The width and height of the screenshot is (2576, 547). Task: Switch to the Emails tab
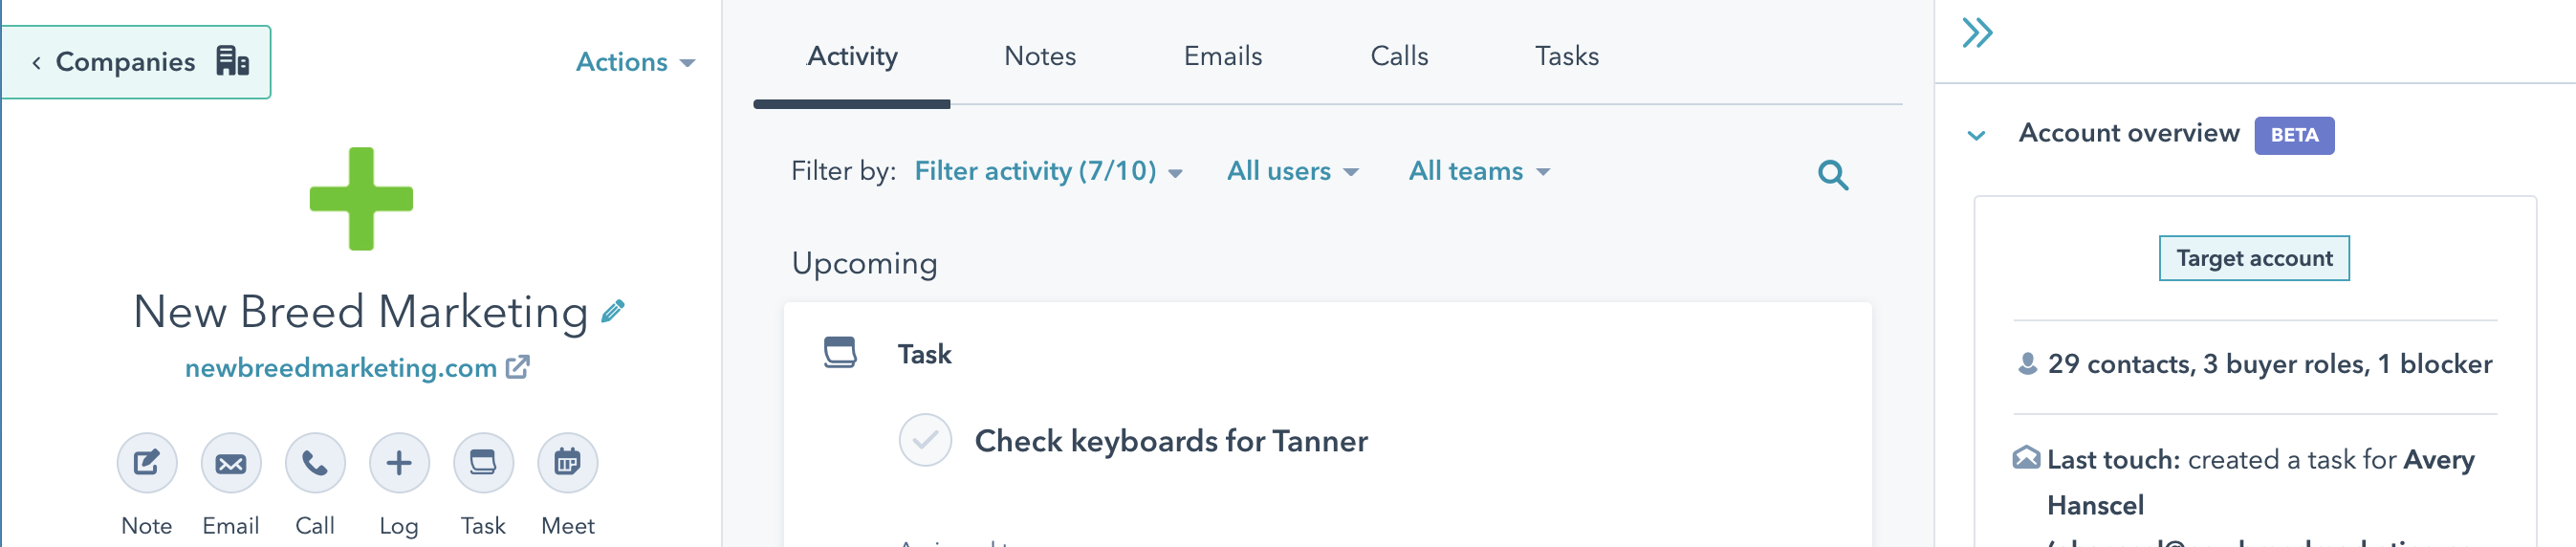pyautogui.click(x=1222, y=56)
